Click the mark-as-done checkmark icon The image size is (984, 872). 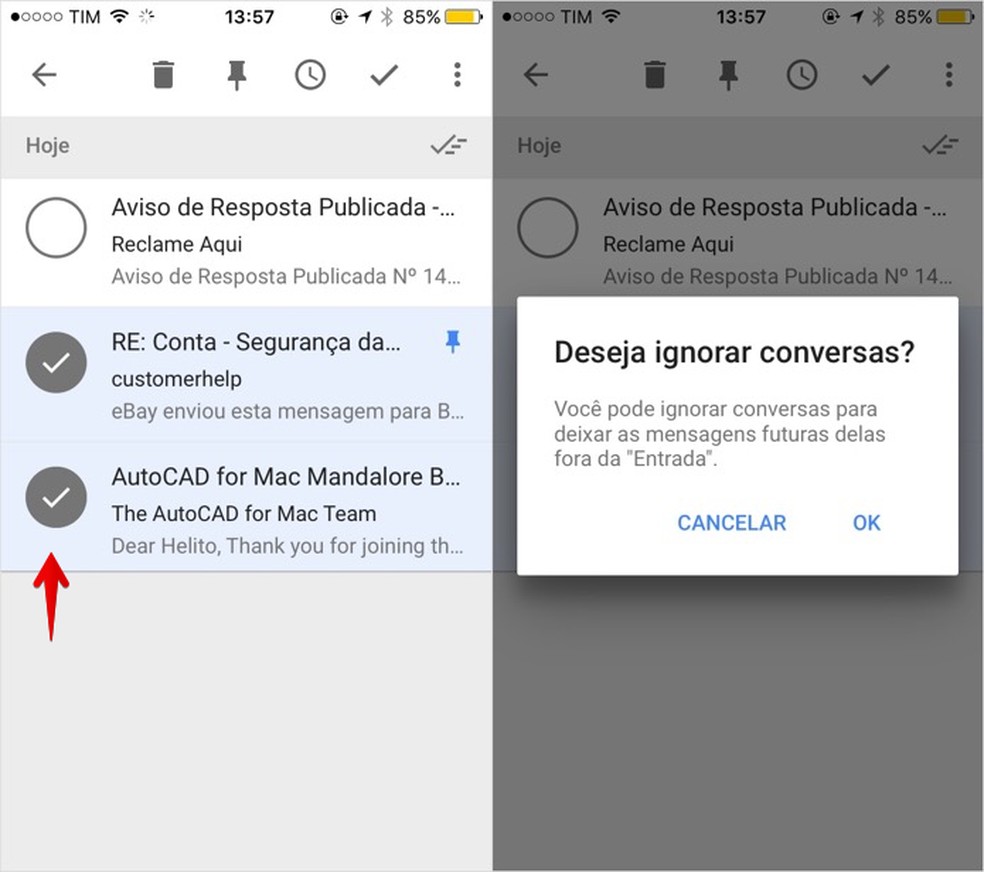[x=384, y=75]
